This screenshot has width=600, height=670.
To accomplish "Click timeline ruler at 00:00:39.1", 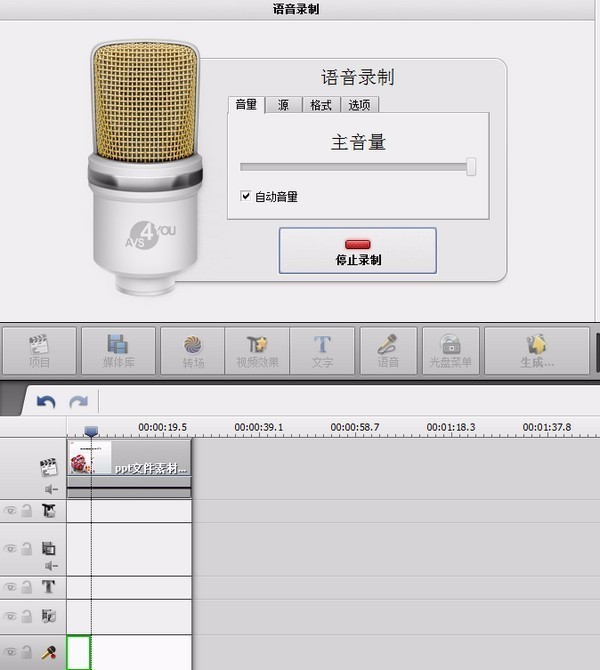I will 259,427.
